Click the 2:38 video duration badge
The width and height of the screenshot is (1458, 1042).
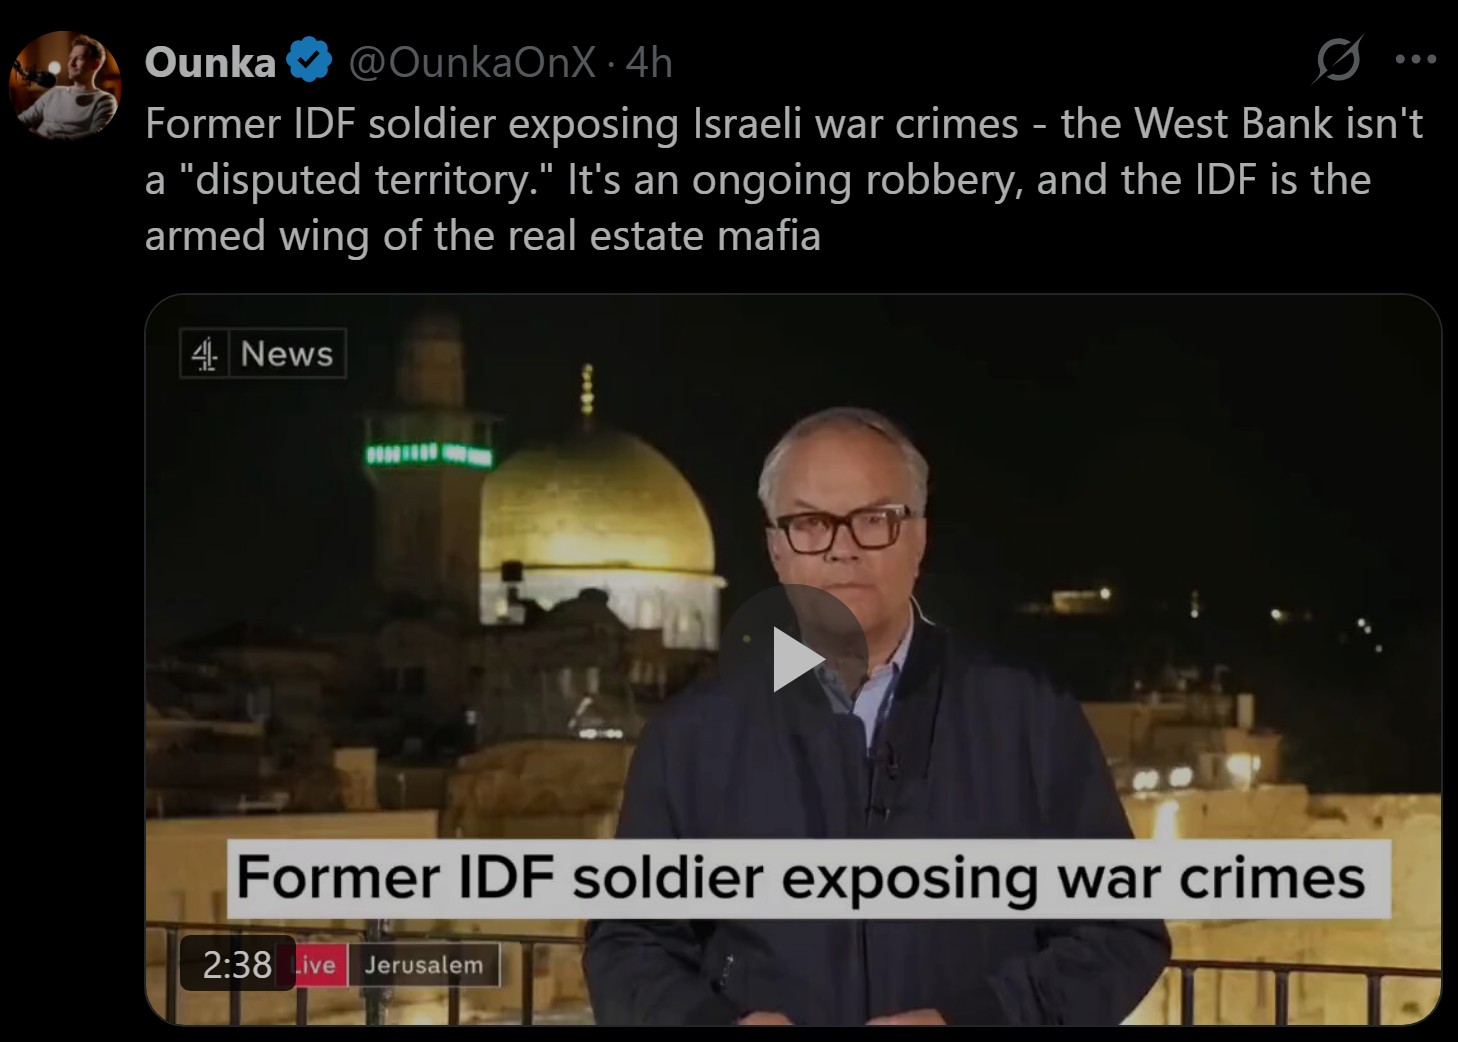click(x=237, y=964)
